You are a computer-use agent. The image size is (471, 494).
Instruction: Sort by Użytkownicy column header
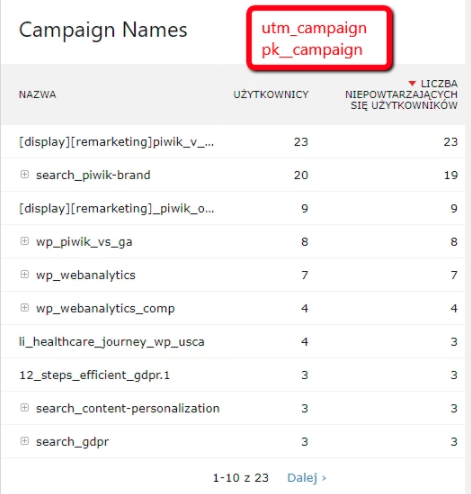(271, 95)
